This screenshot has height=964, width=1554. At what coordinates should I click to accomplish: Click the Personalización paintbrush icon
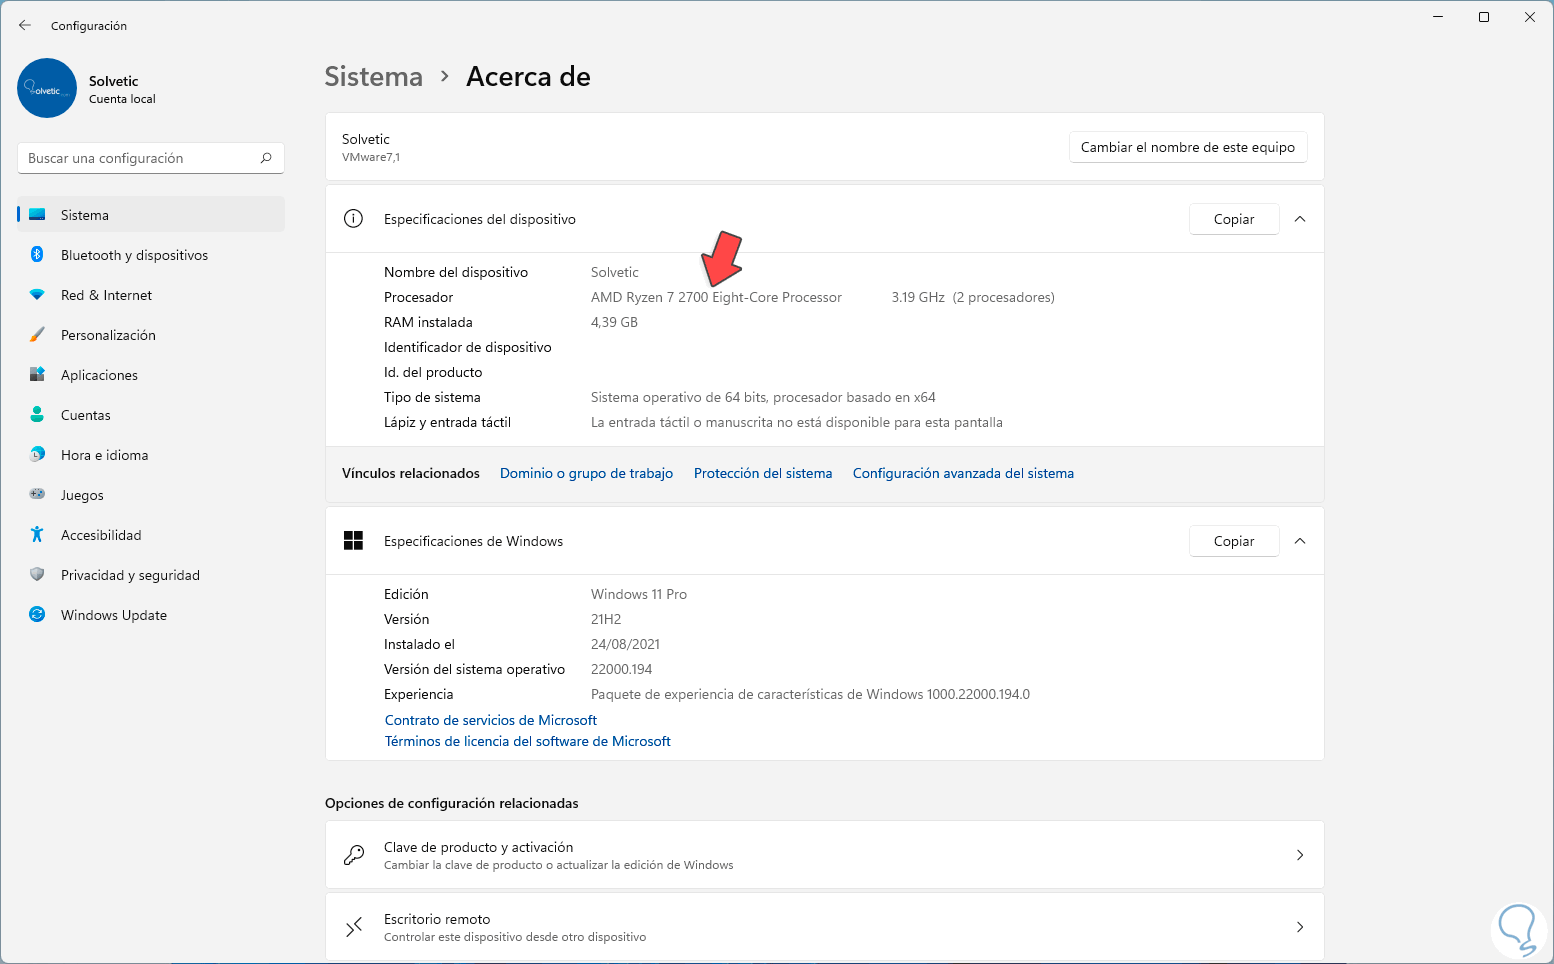tap(37, 335)
